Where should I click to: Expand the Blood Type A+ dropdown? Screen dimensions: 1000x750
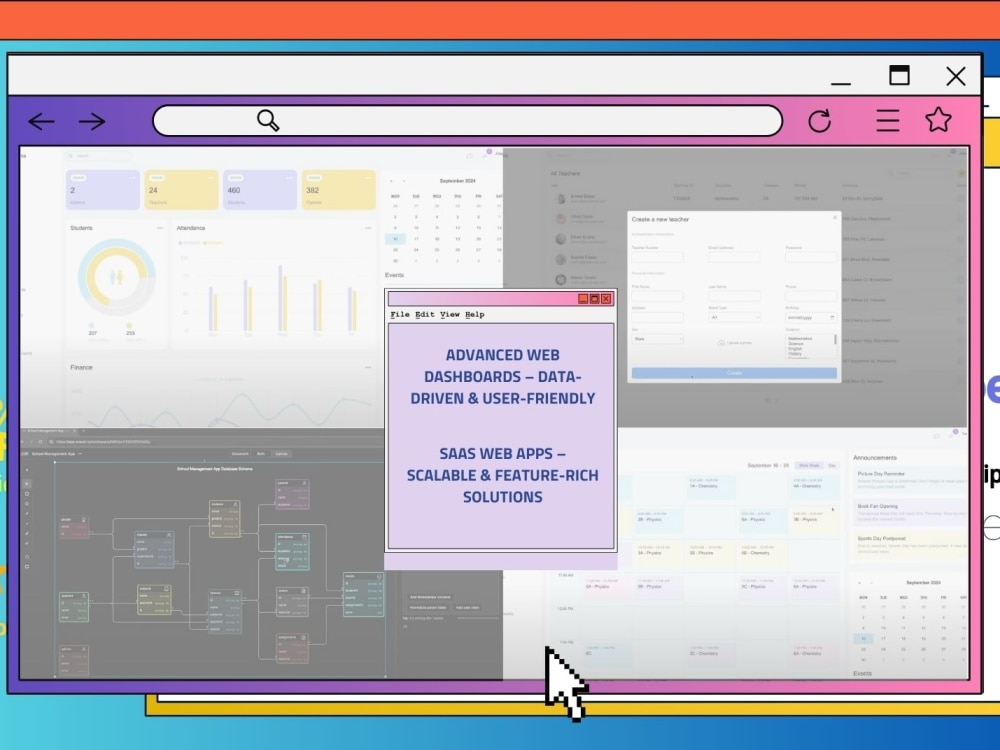[x=734, y=317]
